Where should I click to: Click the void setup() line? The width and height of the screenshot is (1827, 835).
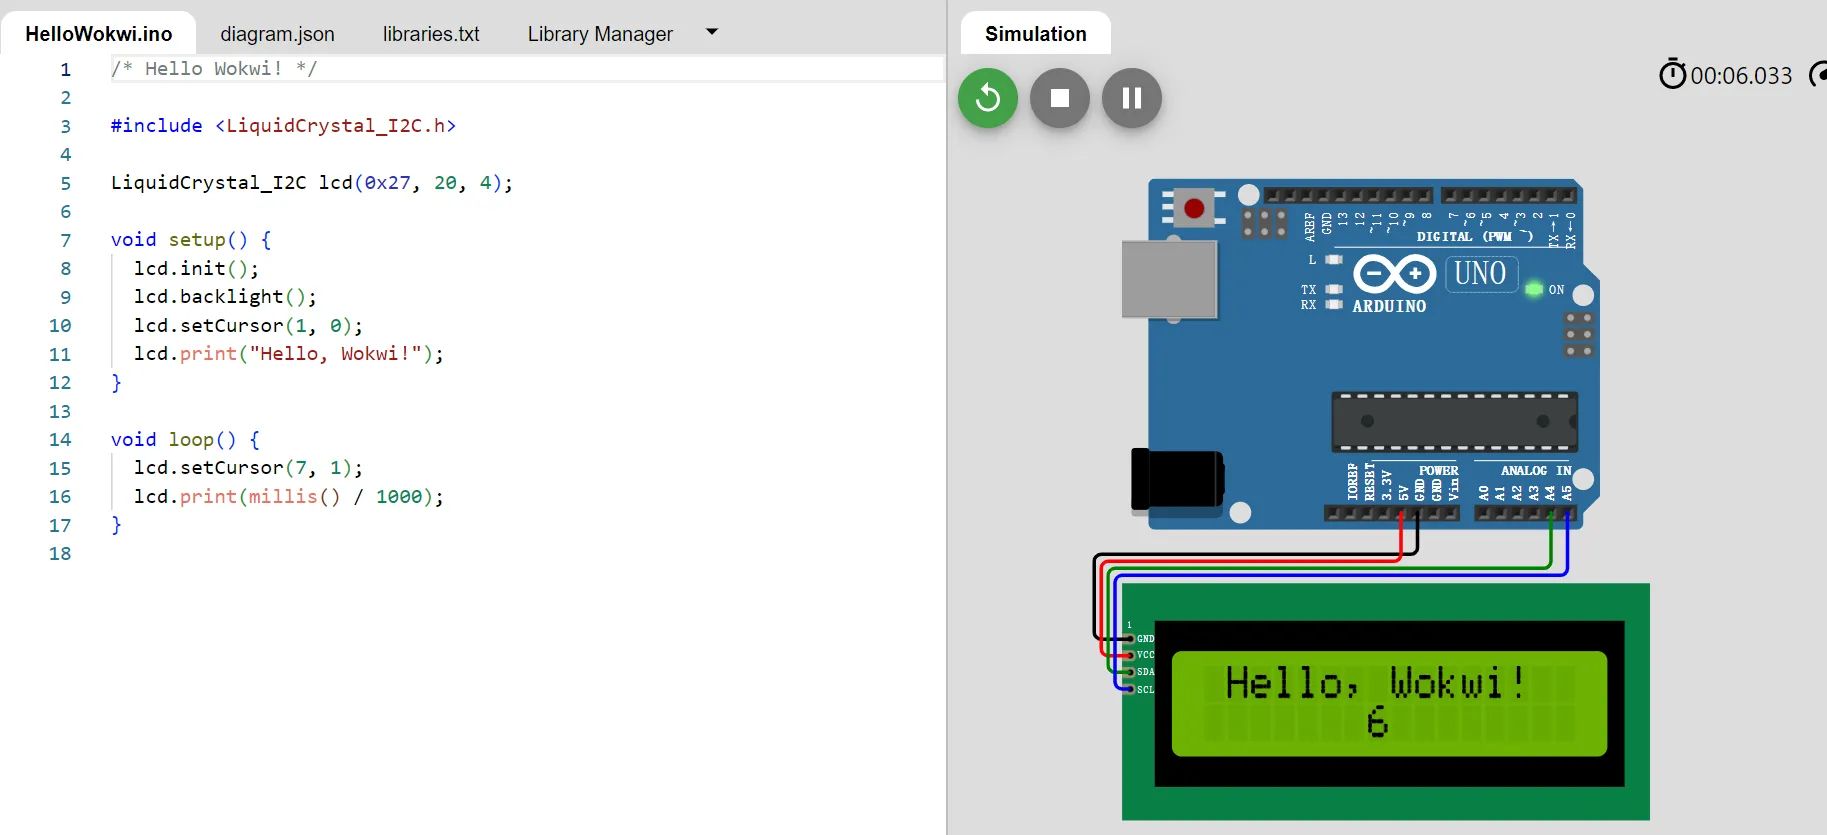pyautogui.click(x=191, y=240)
